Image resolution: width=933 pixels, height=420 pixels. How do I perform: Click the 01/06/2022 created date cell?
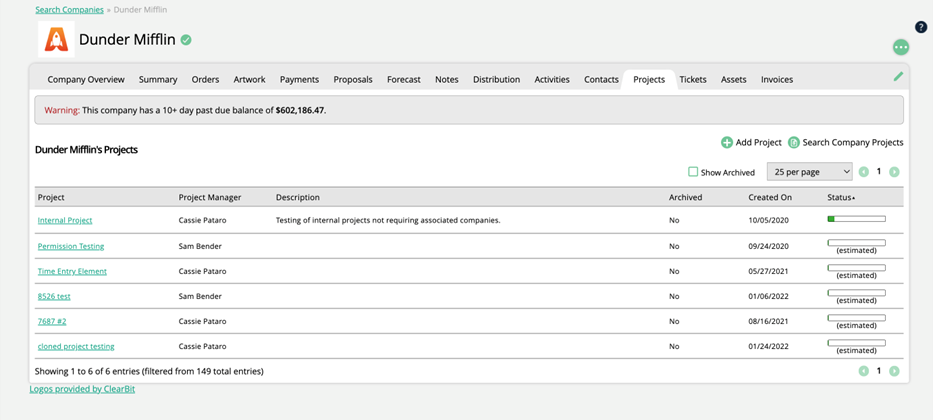pyautogui.click(x=768, y=296)
